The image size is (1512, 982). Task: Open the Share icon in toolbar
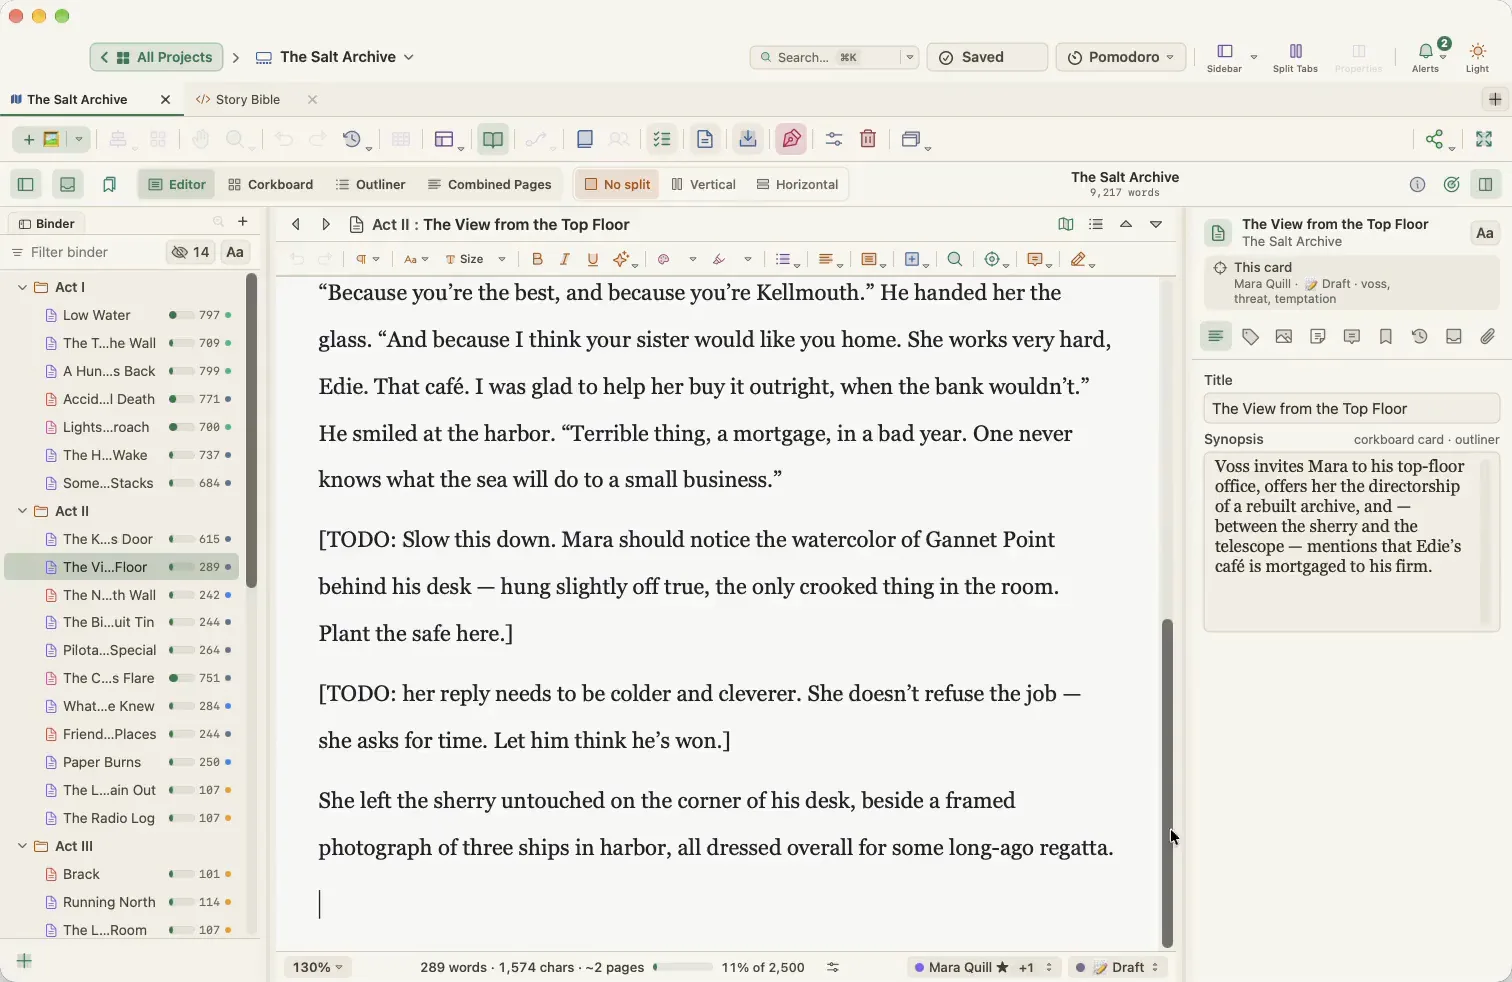pyautogui.click(x=1435, y=139)
